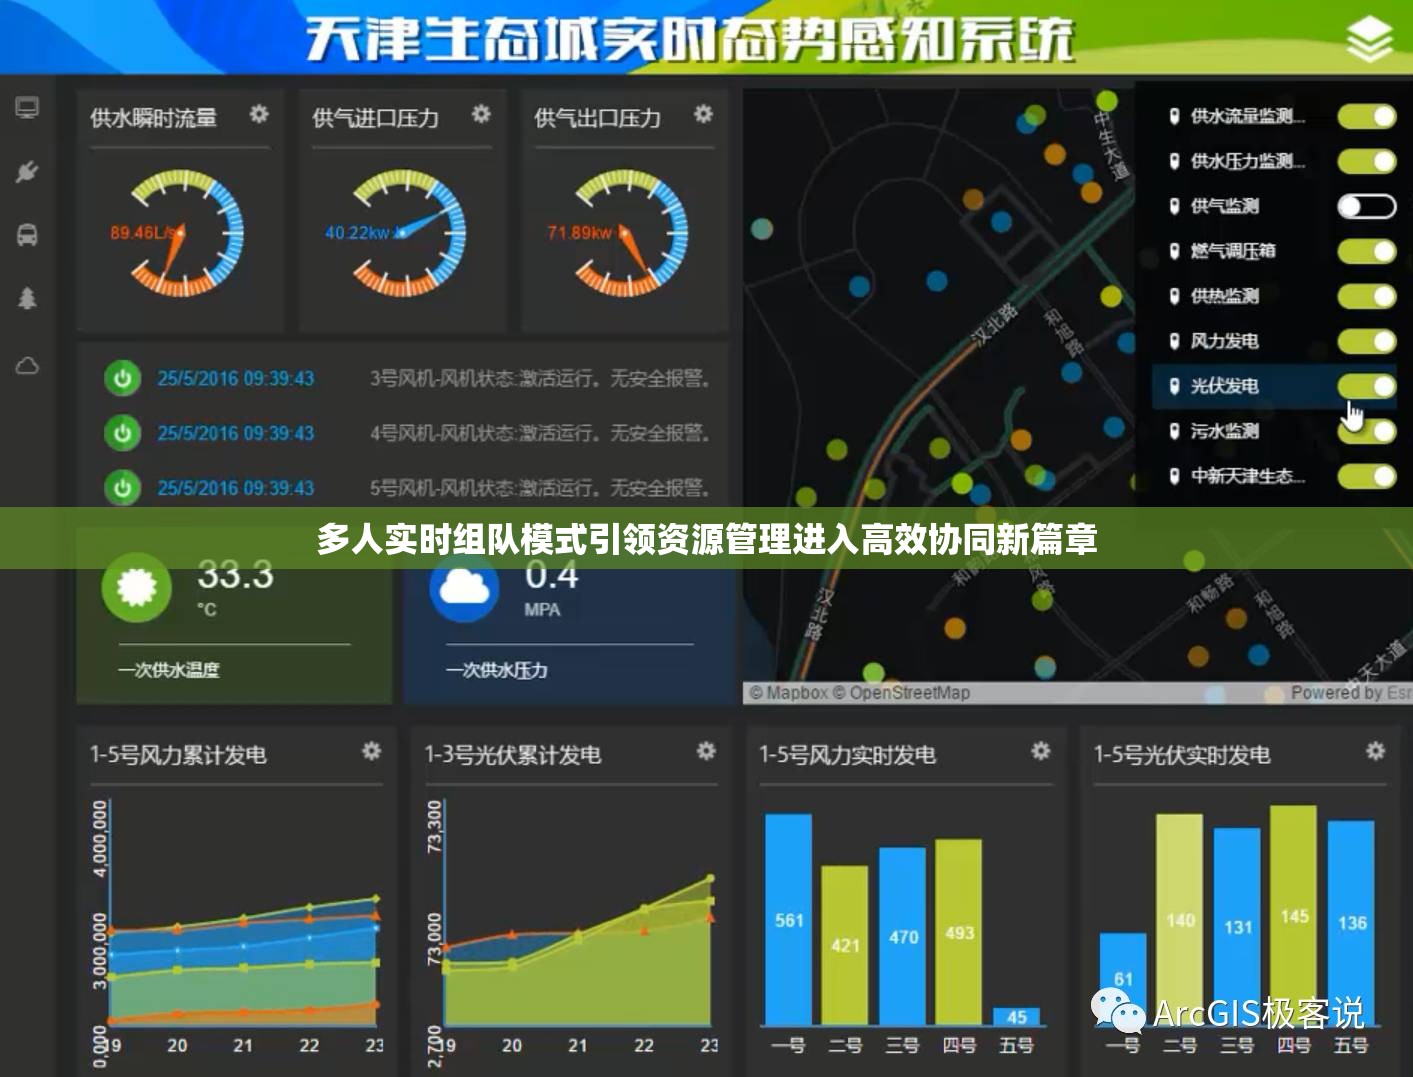This screenshot has width=1413, height=1077.
Task: Click the Mapbox attribution link on the map
Action: click(794, 691)
